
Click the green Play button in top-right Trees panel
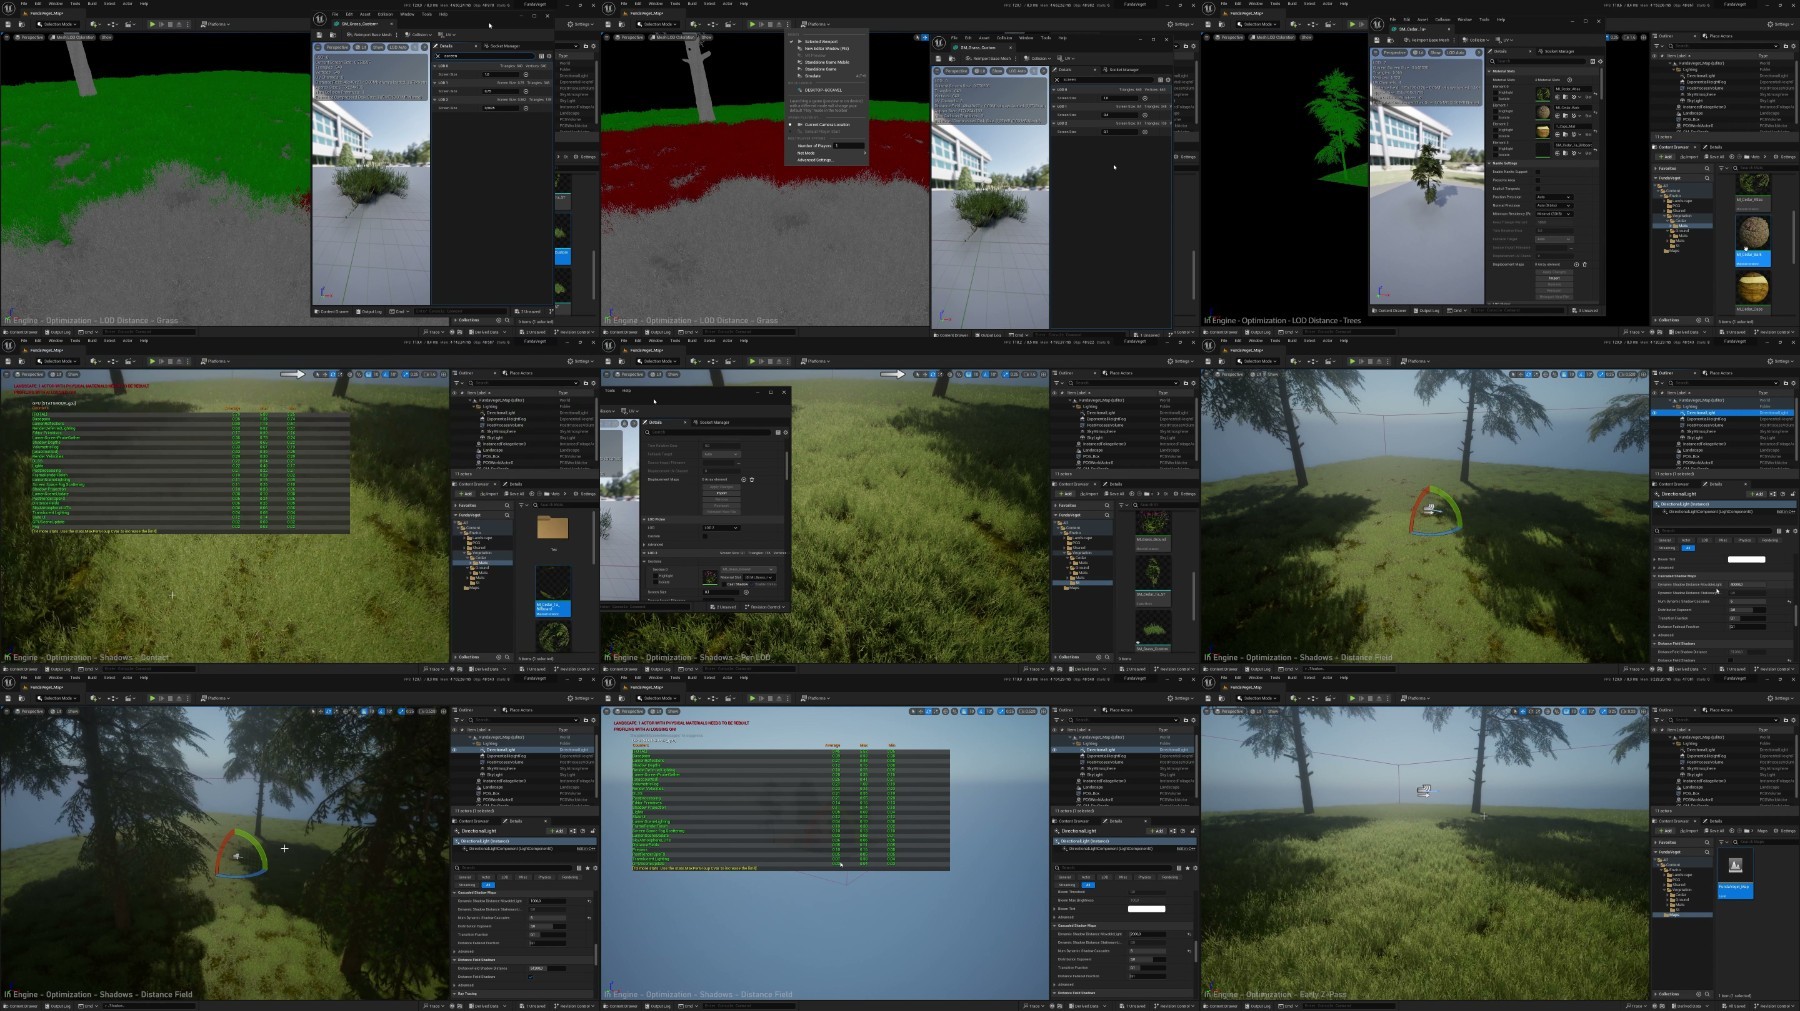point(1352,24)
